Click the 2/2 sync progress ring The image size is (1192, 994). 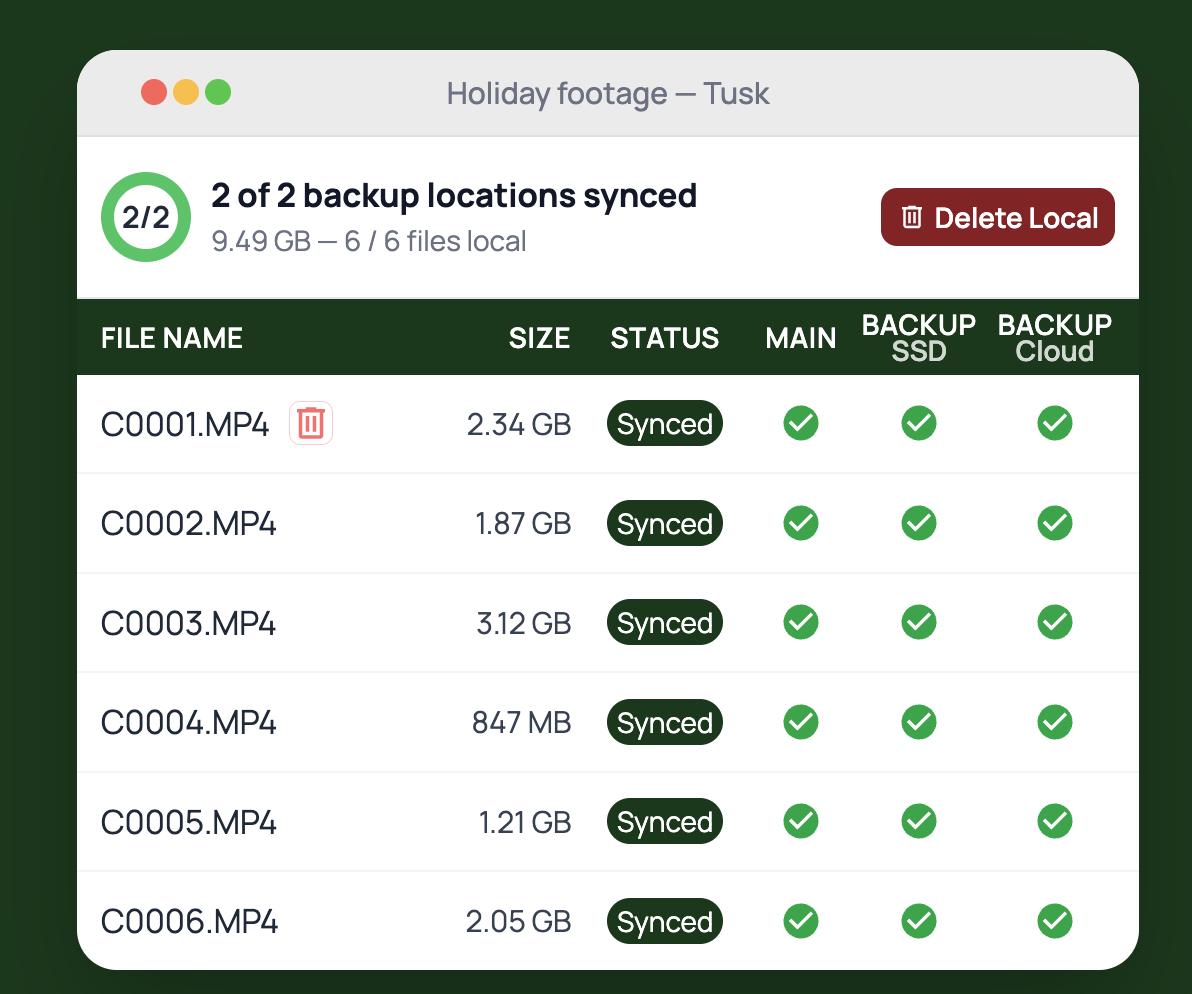click(x=146, y=217)
